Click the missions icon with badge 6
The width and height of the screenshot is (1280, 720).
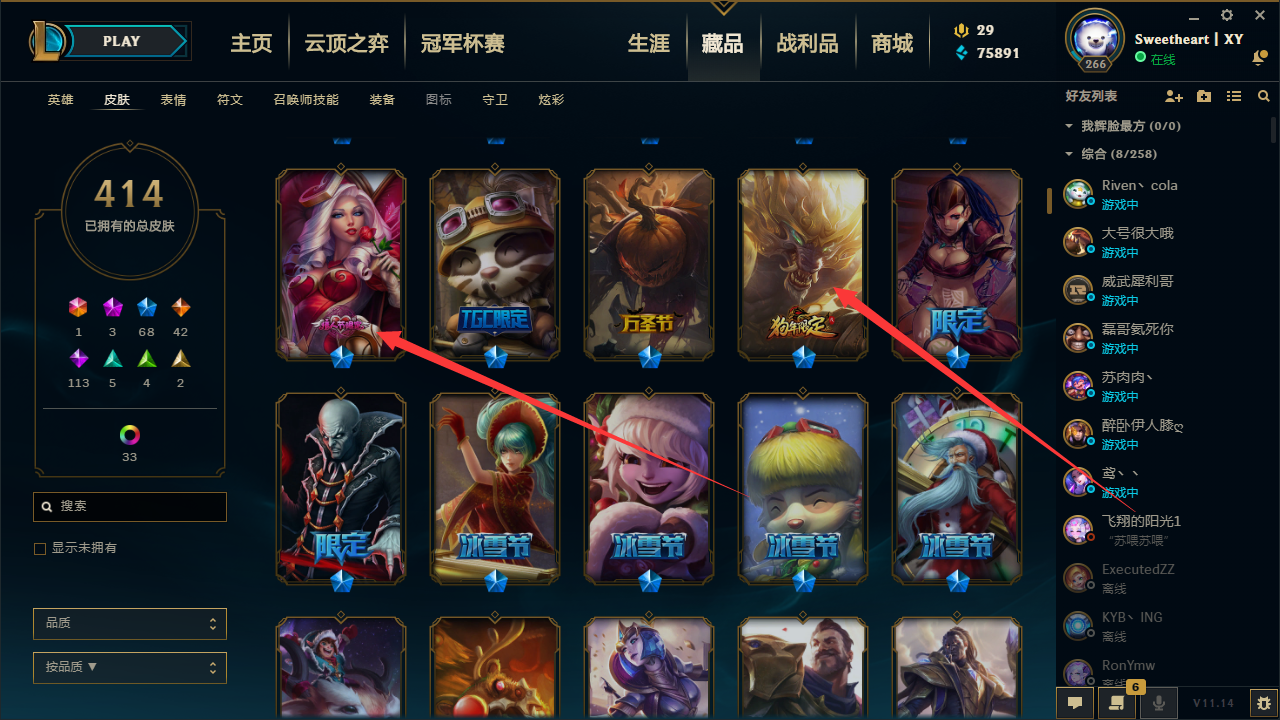pos(1117,703)
